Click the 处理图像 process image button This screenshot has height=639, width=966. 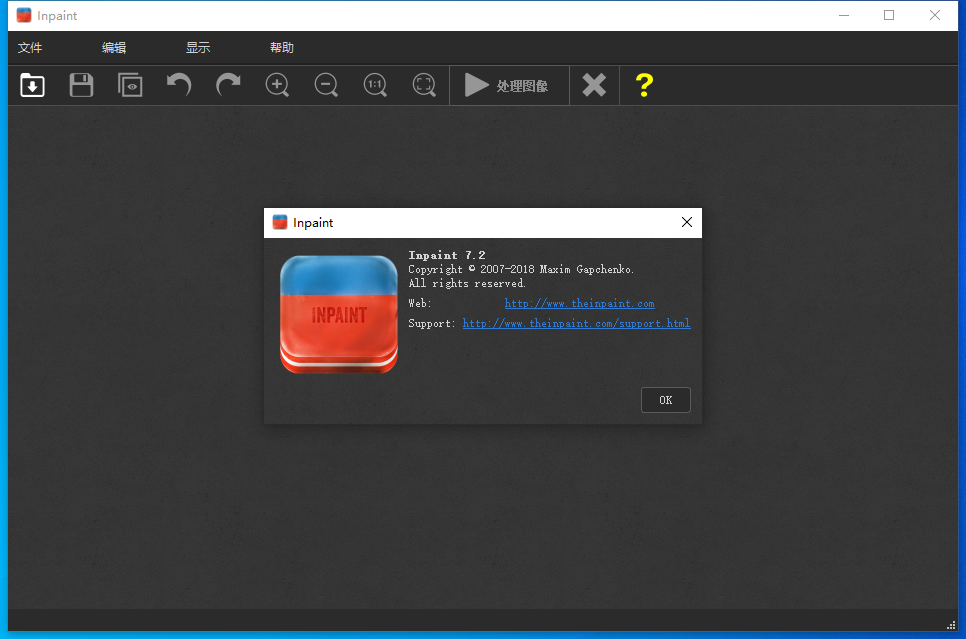[x=509, y=85]
